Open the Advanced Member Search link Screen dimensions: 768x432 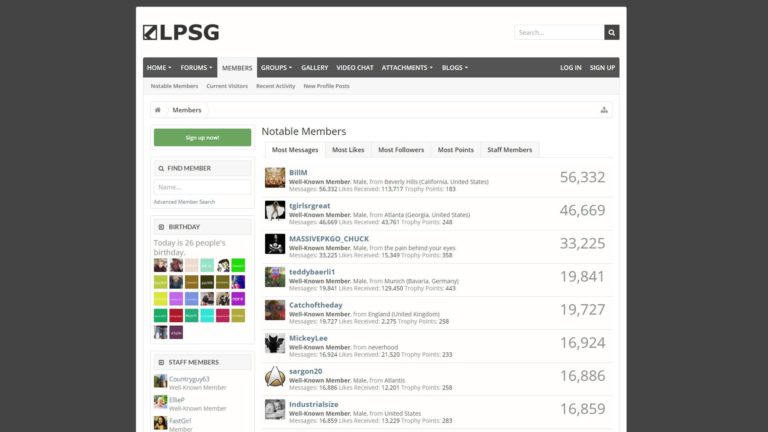click(x=184, y=202)
